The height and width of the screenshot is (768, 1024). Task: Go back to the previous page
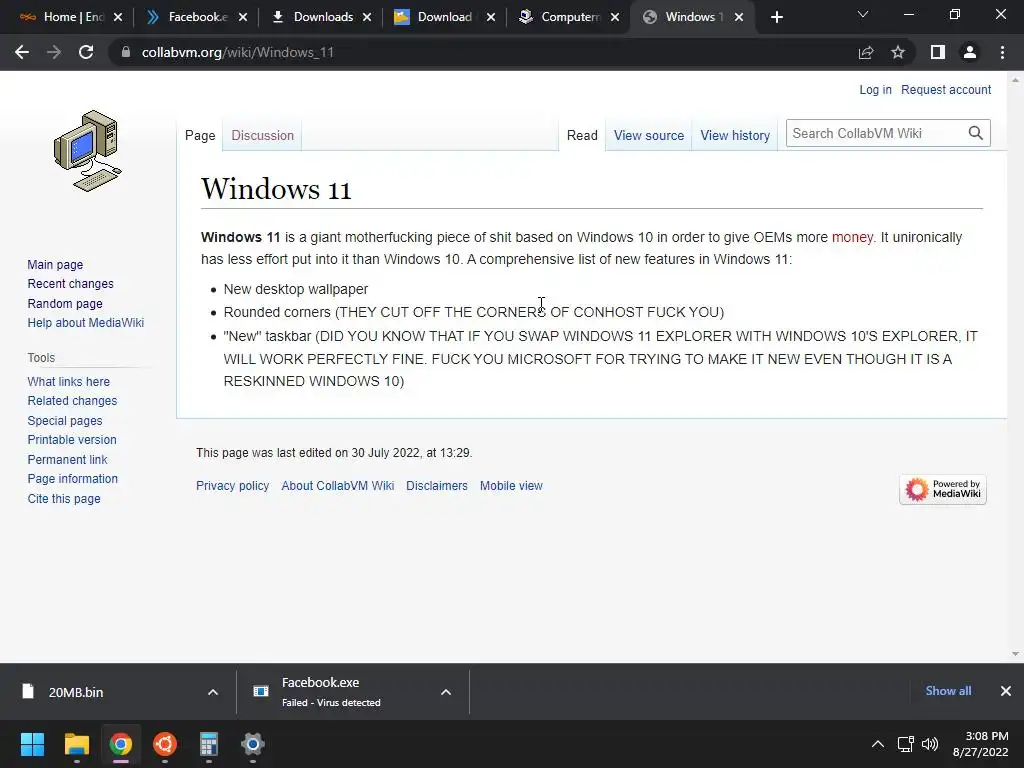pos(22,52)
